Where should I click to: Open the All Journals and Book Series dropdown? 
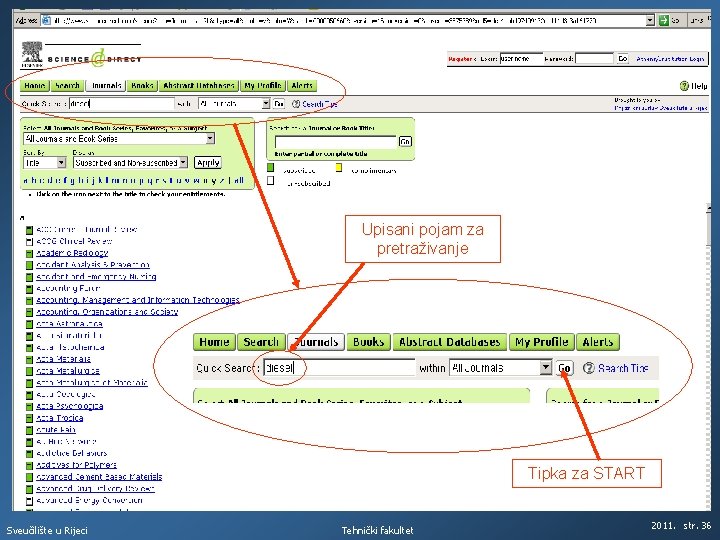pyautogui.click(x=210, y=139)
